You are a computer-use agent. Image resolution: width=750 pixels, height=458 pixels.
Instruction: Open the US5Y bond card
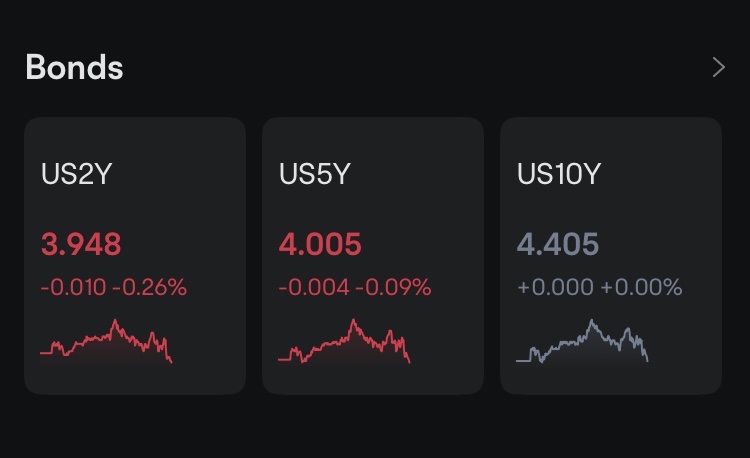coord(373,256)
